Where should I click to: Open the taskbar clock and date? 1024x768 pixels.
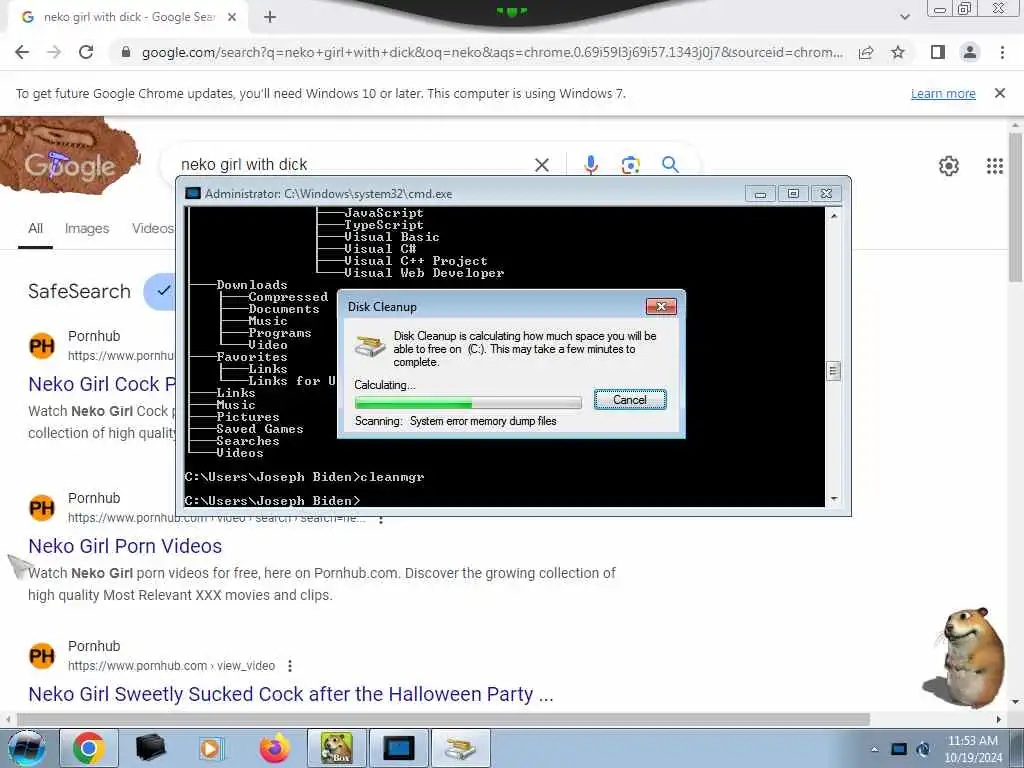(x=973, y=749)
